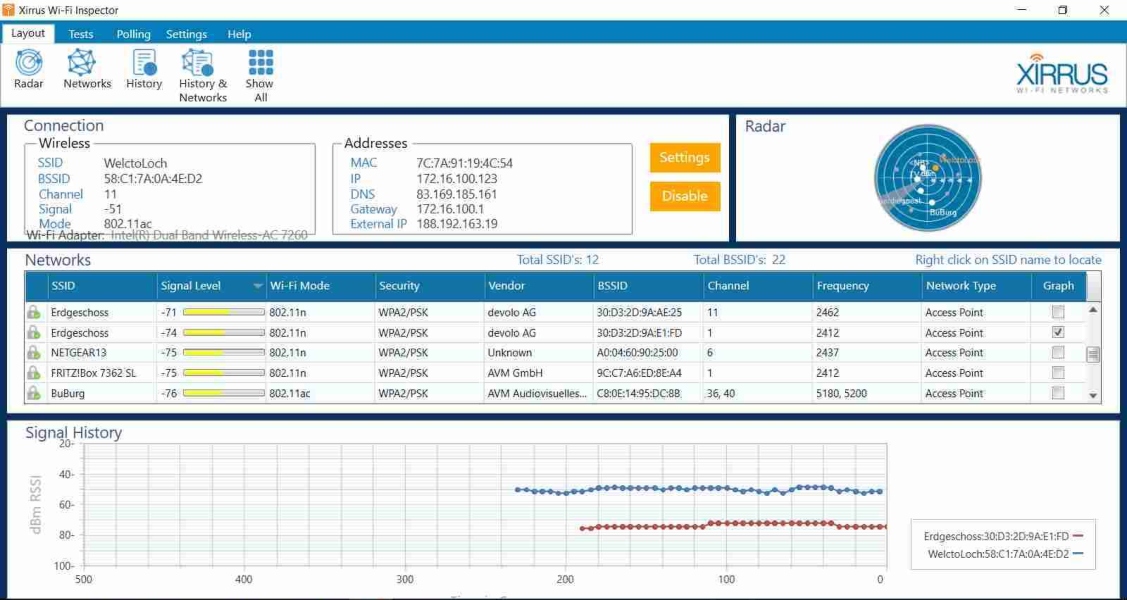1127x600 pixels.
Task: Click the lock icon beside FRITZ!Box 7362 SL
Action: click(x=33, y=373)
